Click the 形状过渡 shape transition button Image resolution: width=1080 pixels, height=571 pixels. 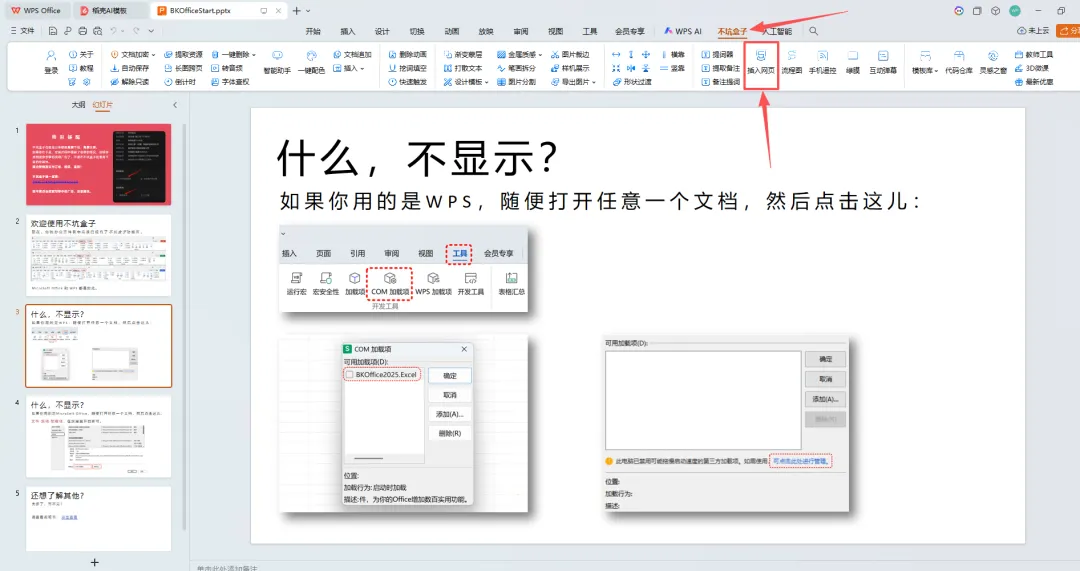[632, 82]
